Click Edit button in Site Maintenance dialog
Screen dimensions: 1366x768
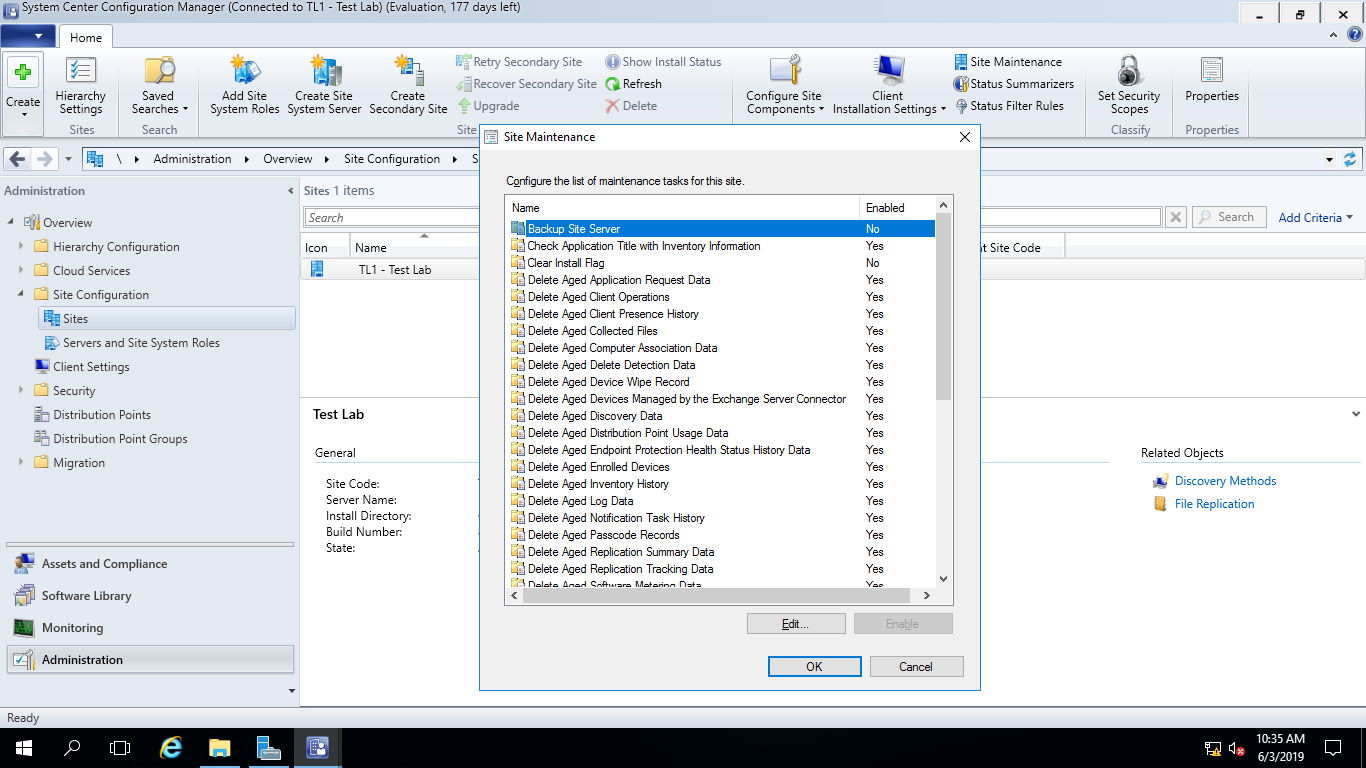(x=796, y=624)
